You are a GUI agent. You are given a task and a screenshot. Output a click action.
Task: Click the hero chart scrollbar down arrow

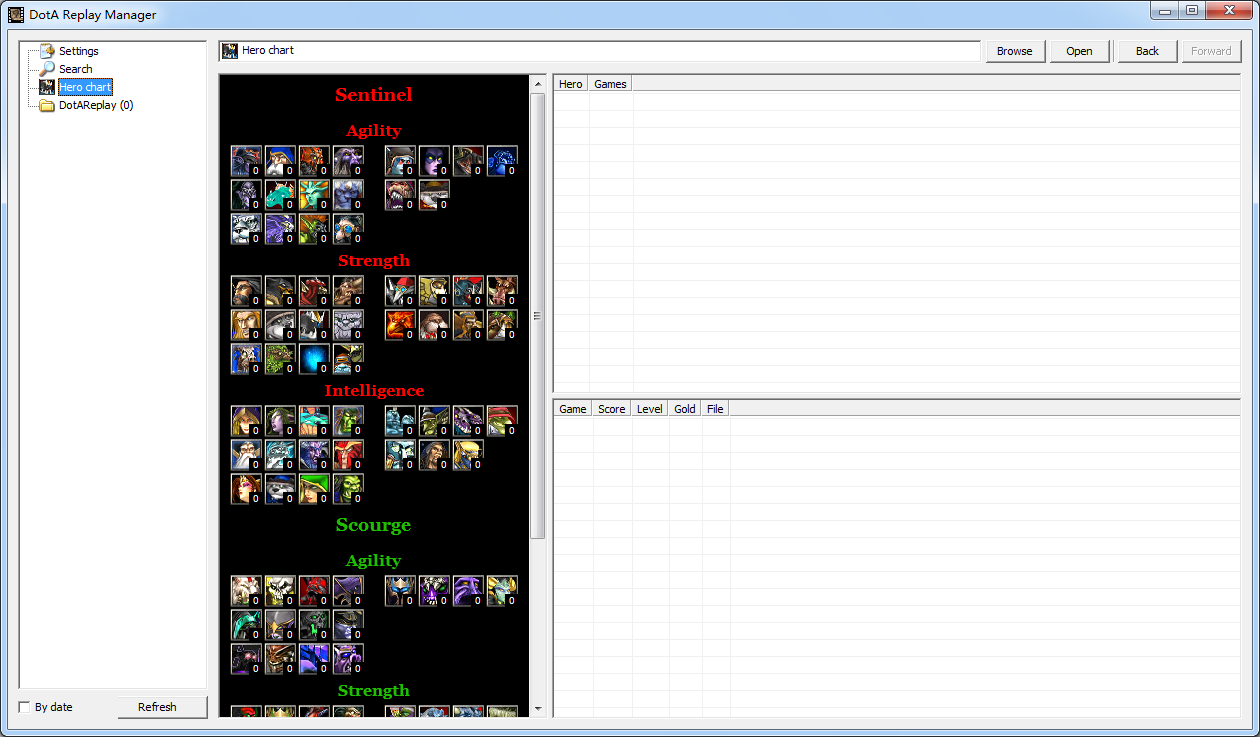coord(537,709)
